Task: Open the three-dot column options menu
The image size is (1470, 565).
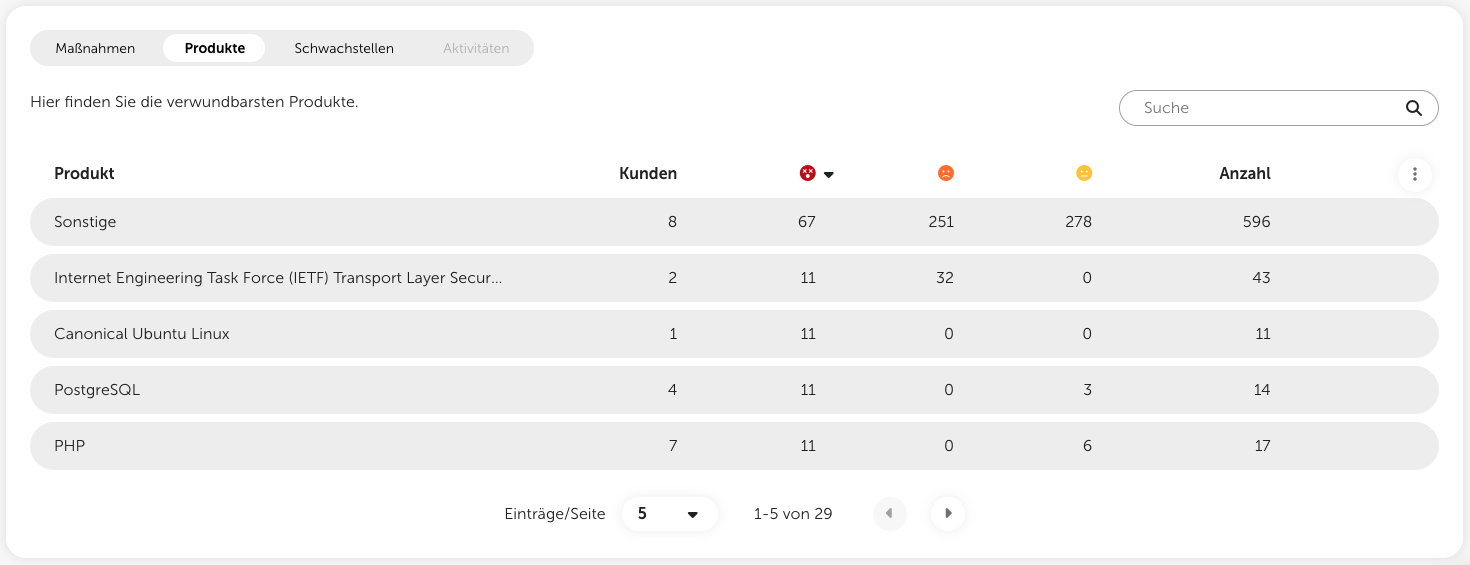Action: click(x=1414, y=174)
